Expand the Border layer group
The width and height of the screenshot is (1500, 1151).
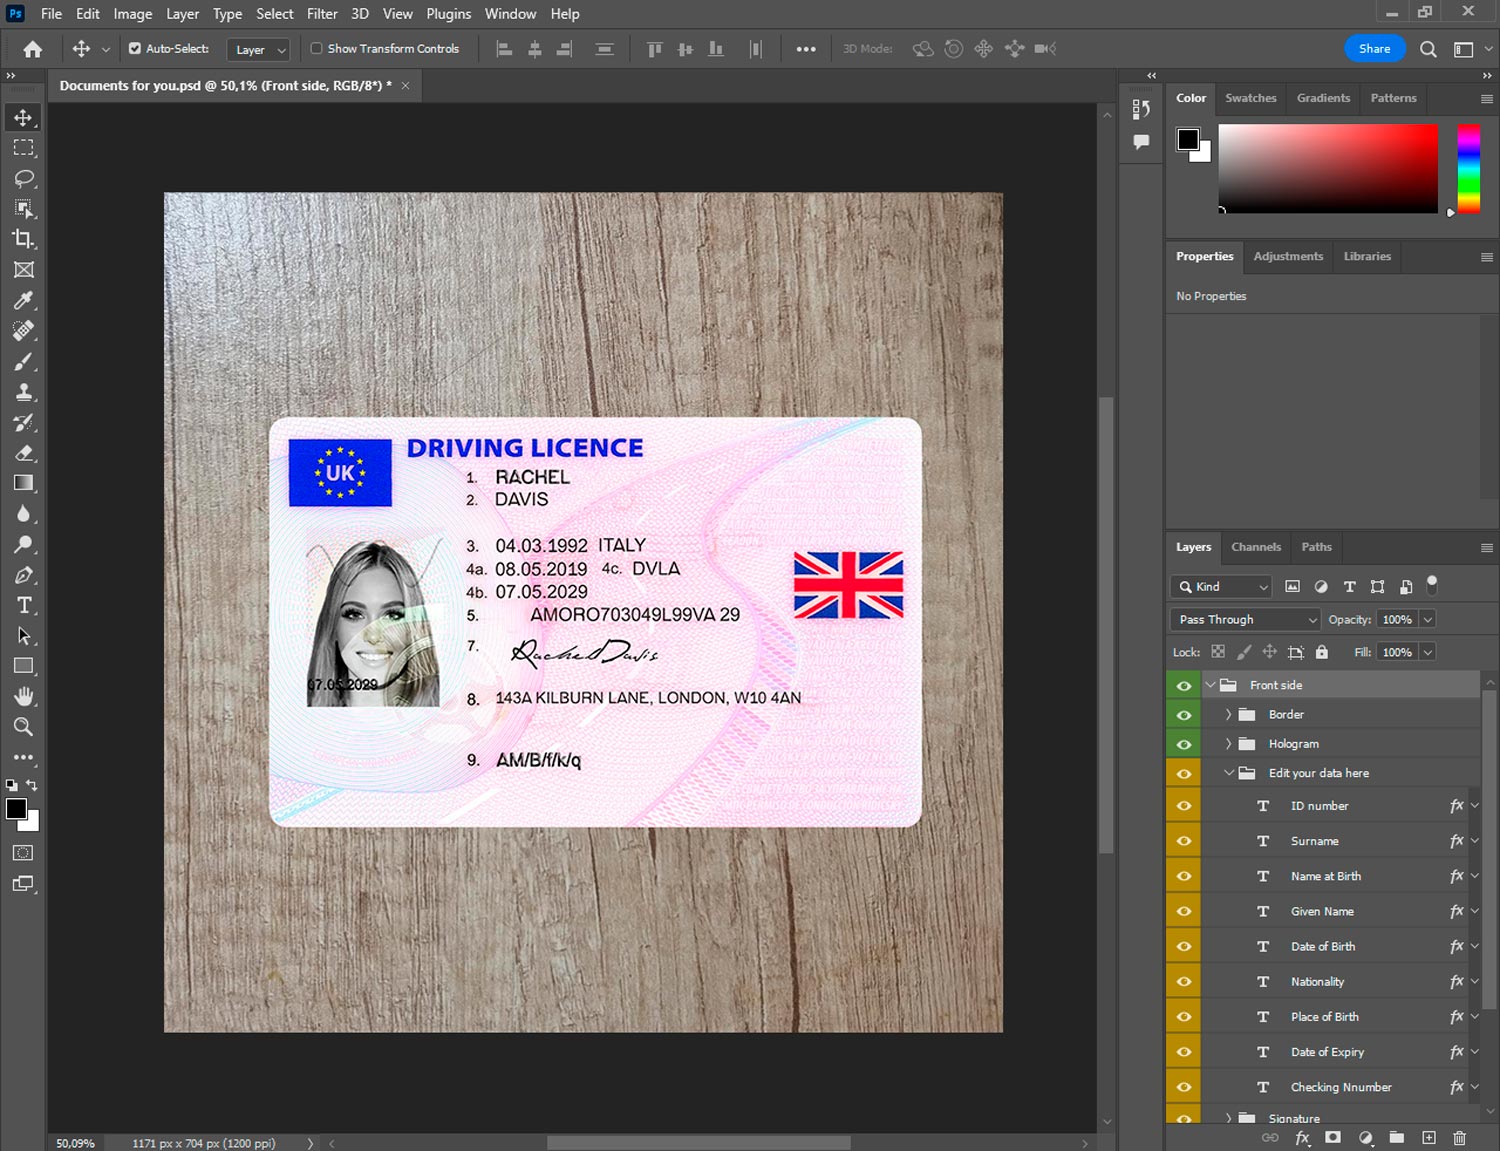[x=1228, y=715]
